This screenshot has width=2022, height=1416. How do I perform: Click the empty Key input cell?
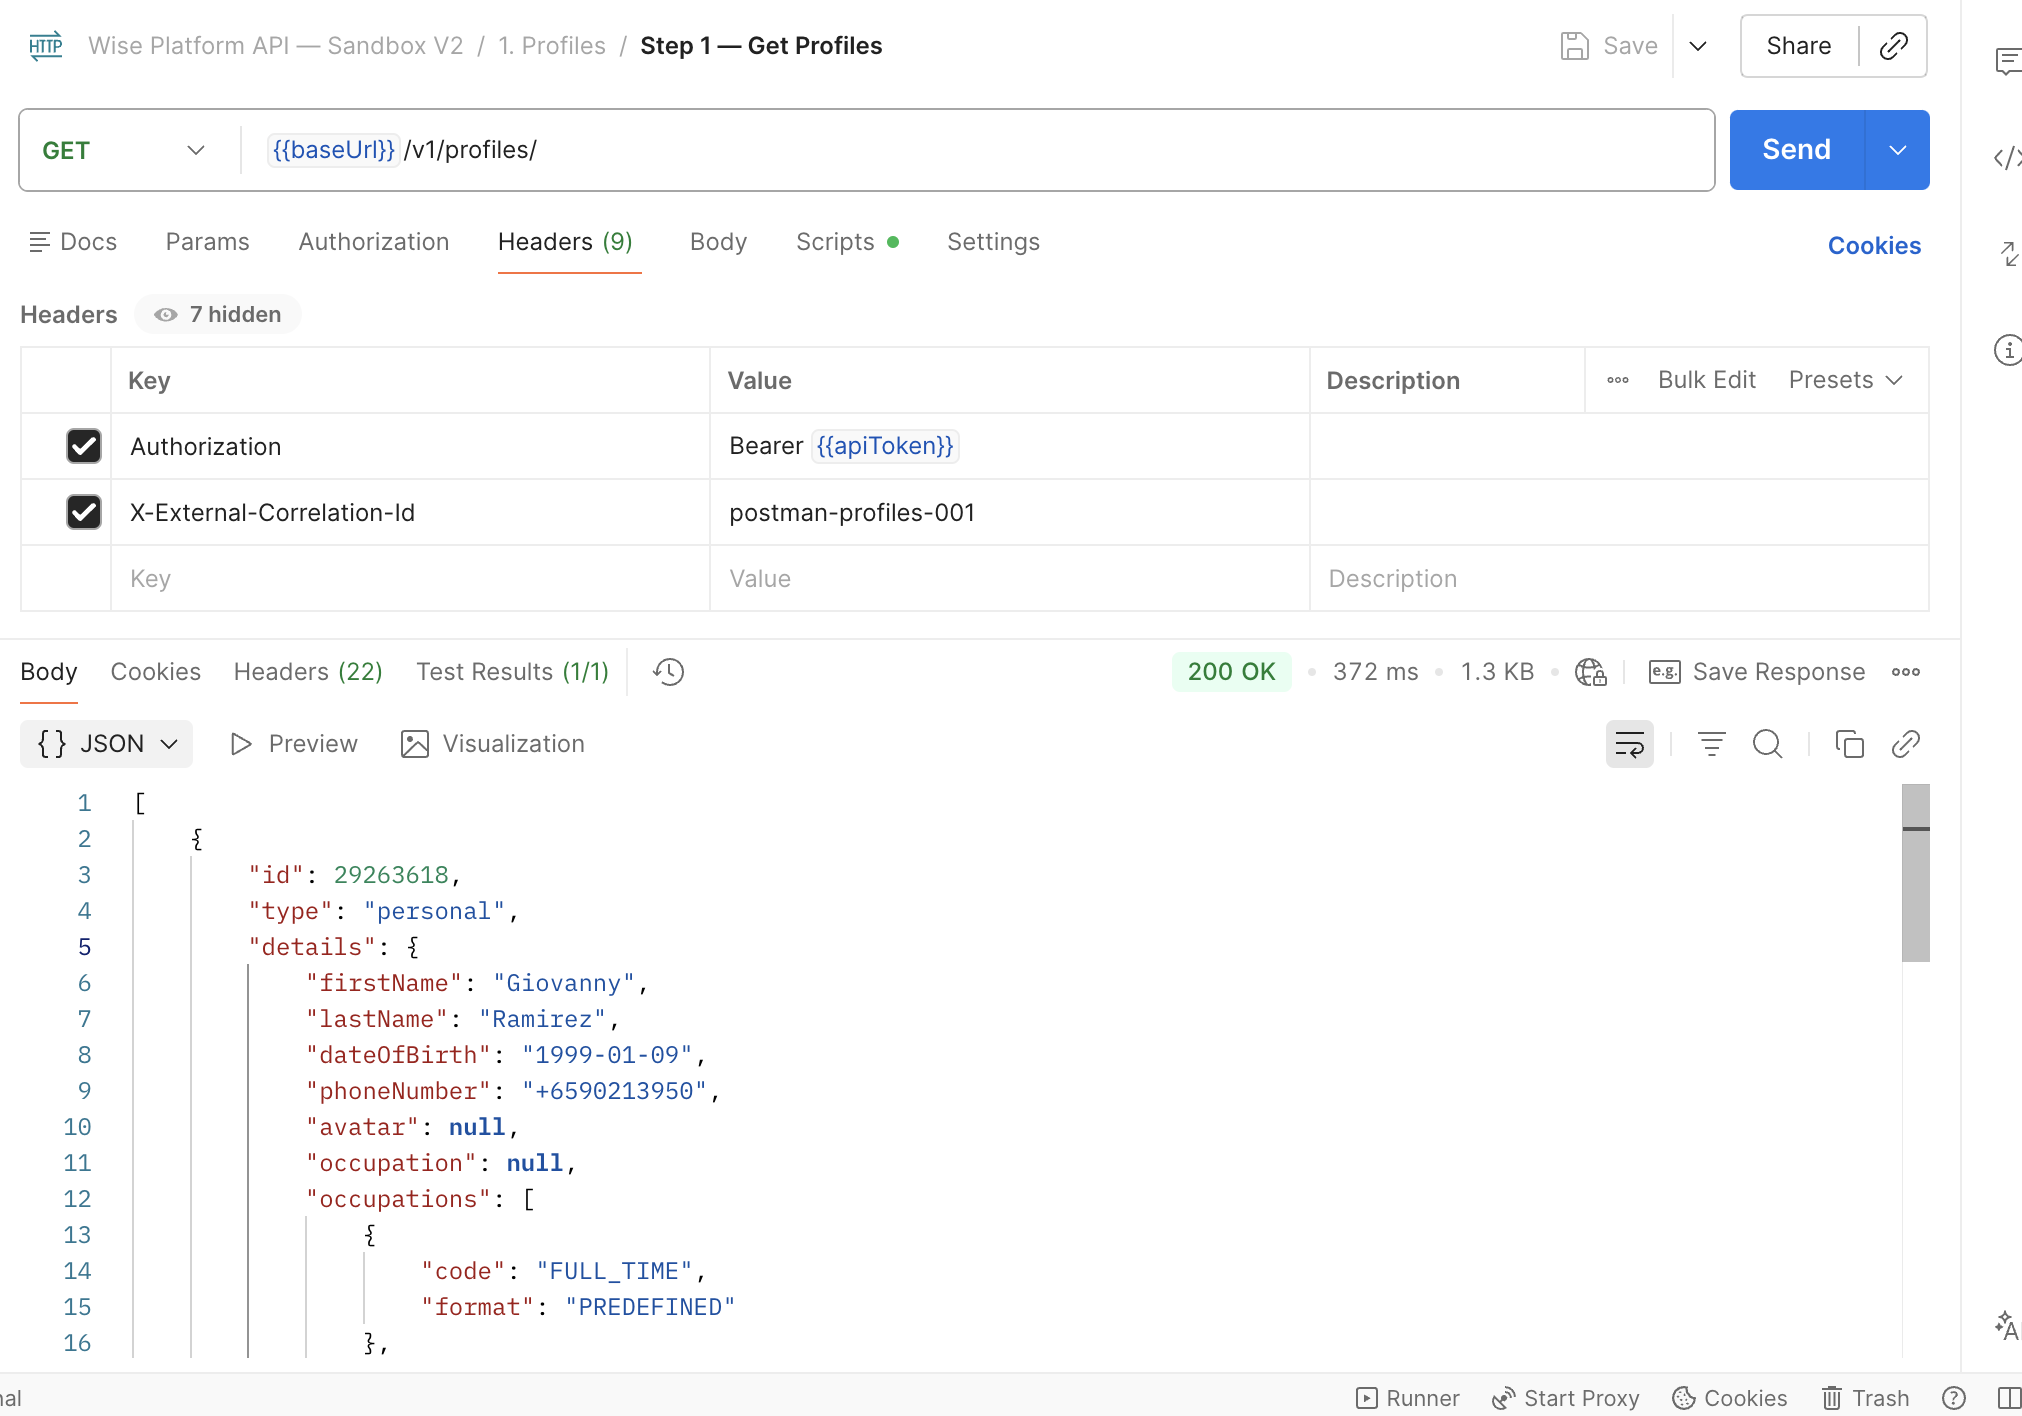410,578
